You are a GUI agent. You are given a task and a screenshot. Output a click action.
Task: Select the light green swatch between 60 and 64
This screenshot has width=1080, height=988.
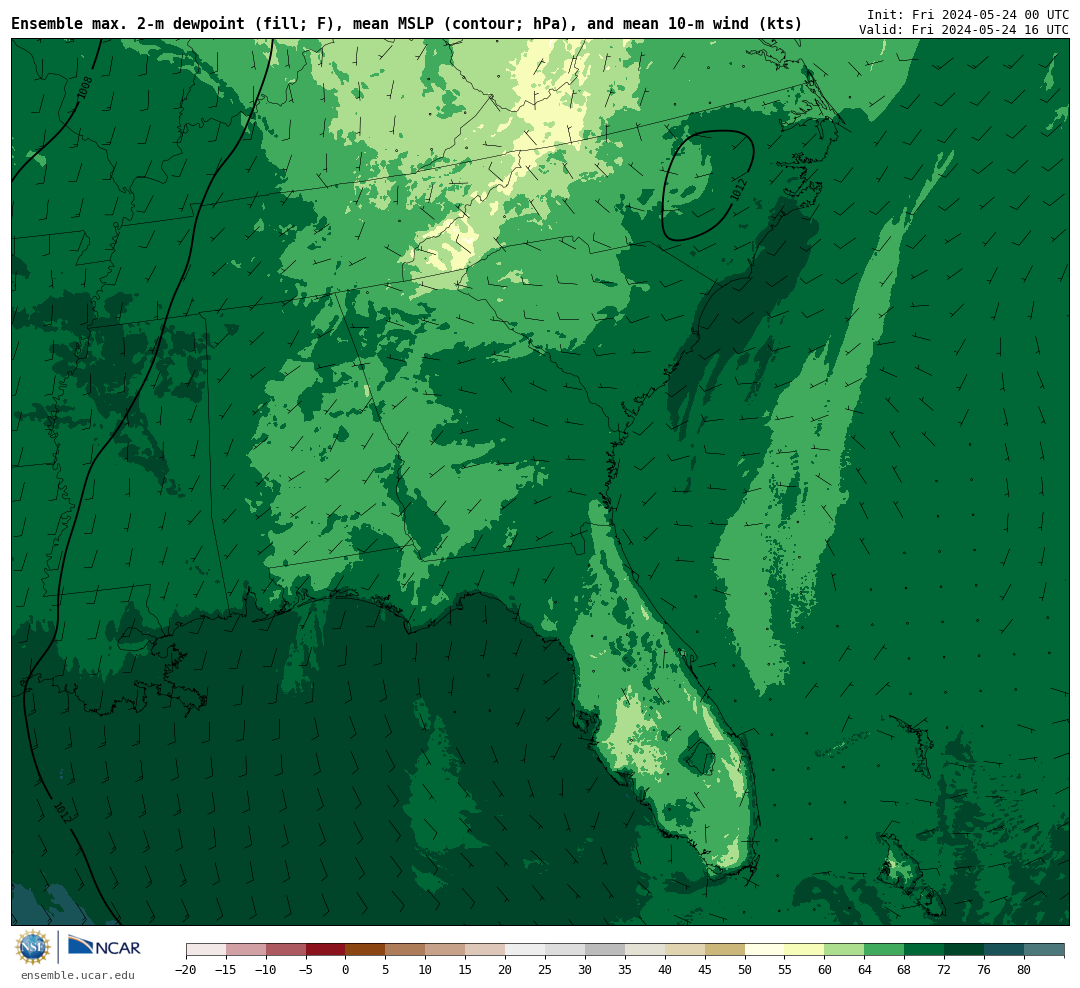pos(845,950)
